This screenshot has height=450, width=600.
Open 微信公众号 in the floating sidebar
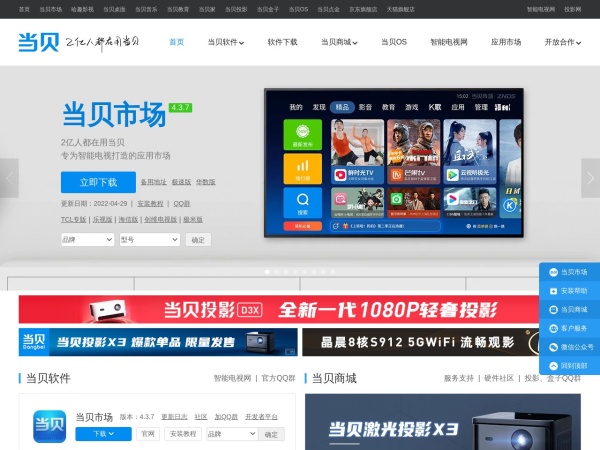point(569,347)
